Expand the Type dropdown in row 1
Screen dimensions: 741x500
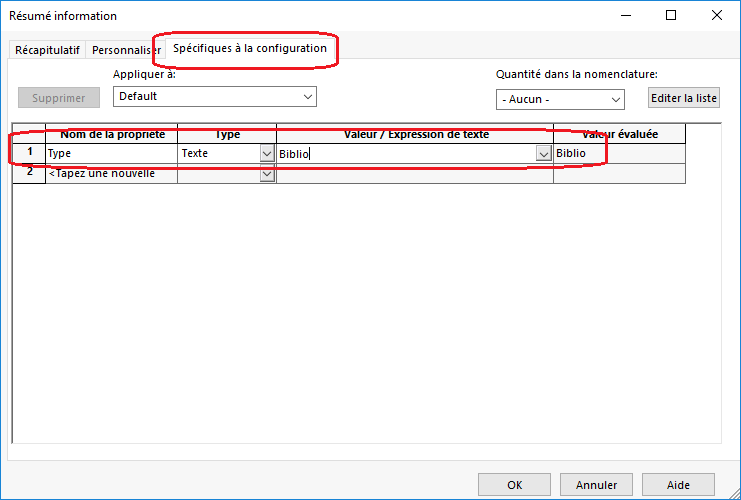(267, 154)
